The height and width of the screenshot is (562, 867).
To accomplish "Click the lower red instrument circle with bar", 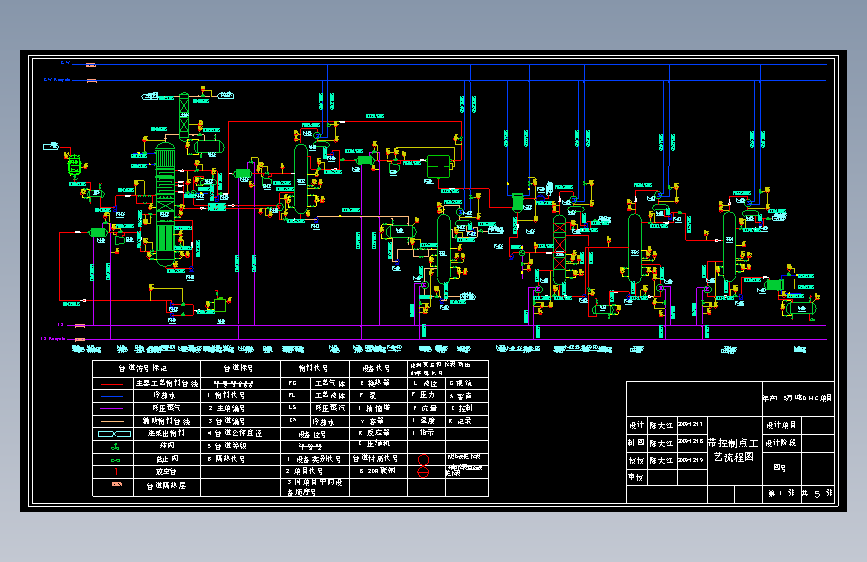I will point(423,472).
